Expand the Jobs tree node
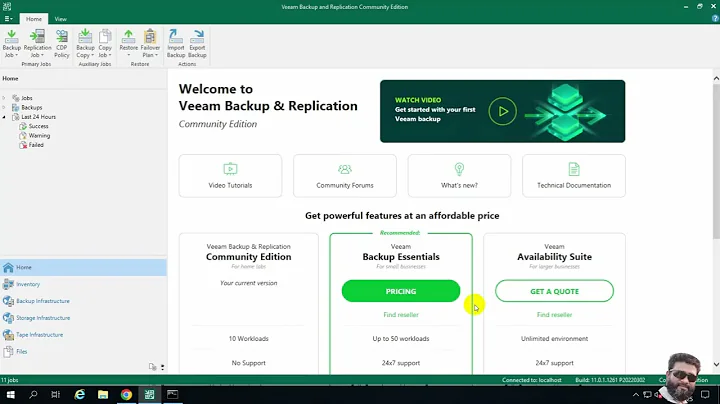Viewport: 720px width, 404px height. (x=4, y=98)
